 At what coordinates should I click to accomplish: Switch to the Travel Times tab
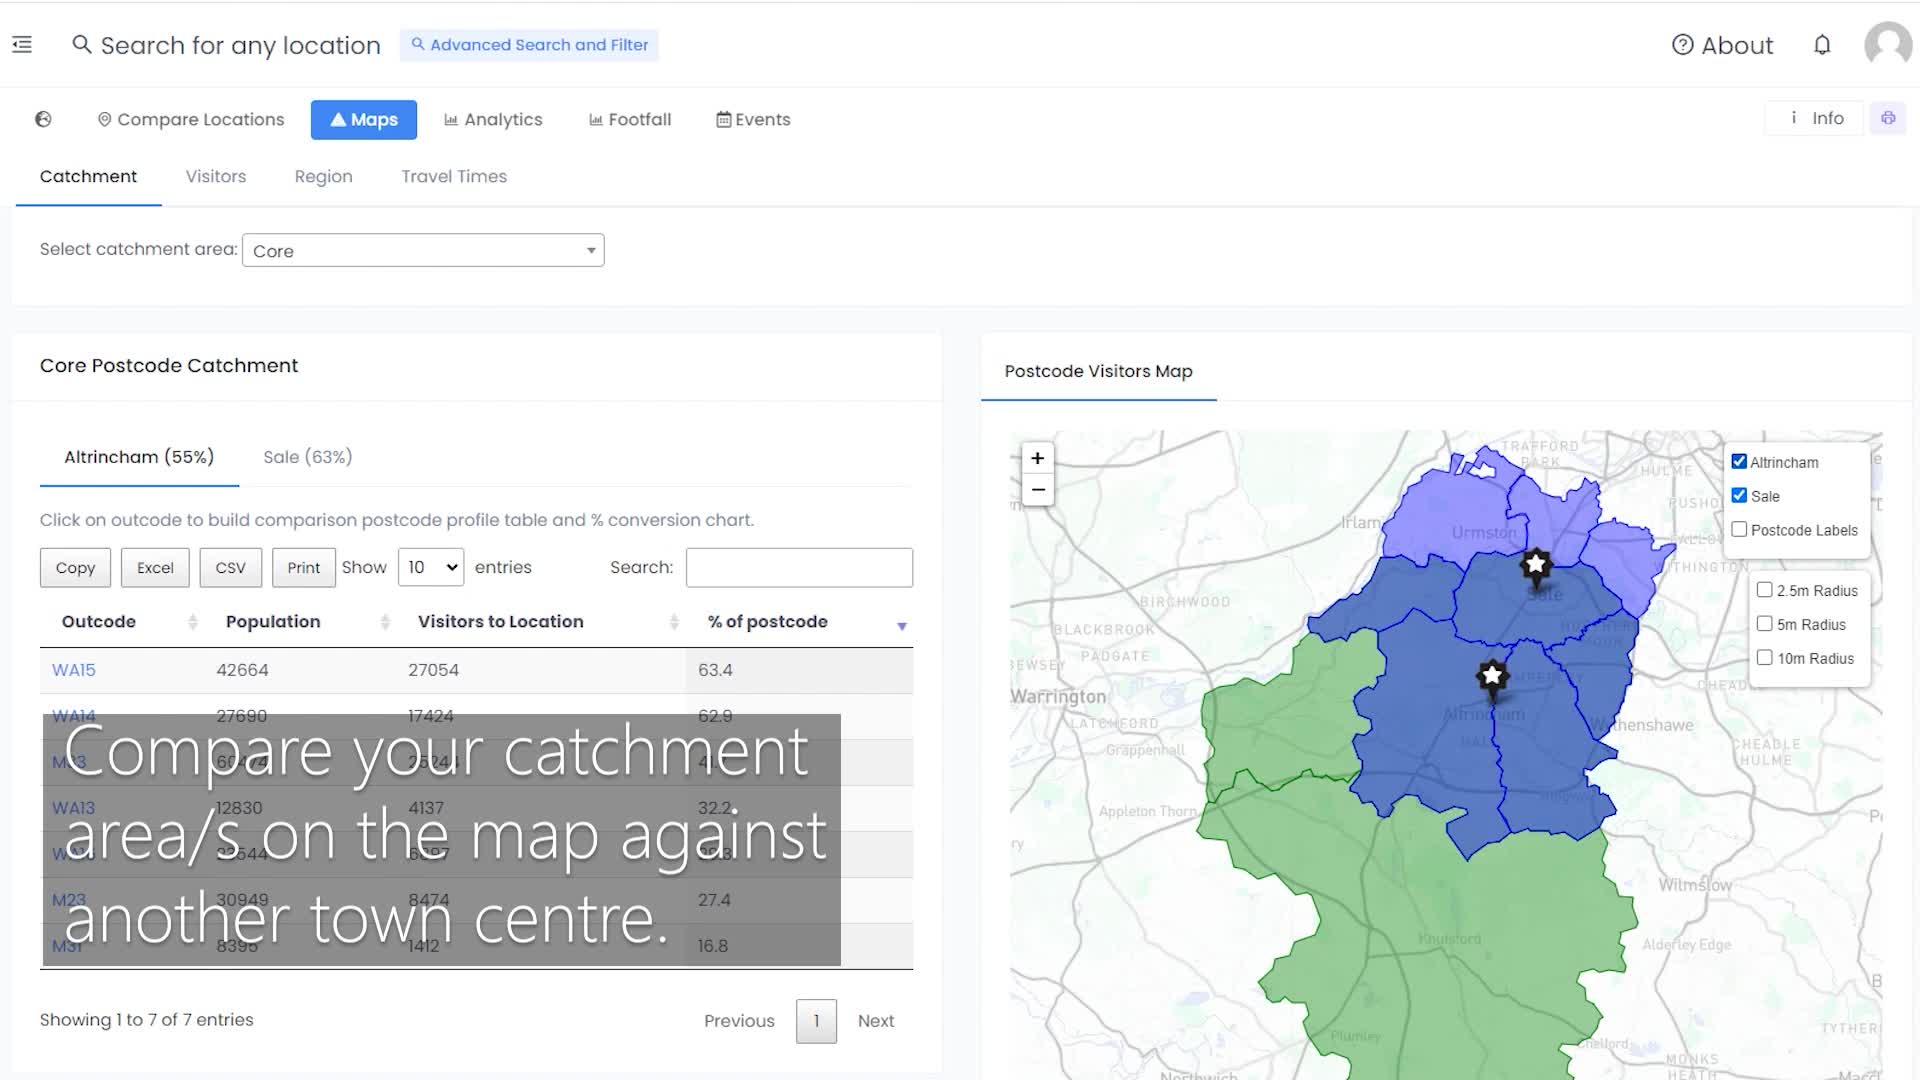(x=454, y=176)
